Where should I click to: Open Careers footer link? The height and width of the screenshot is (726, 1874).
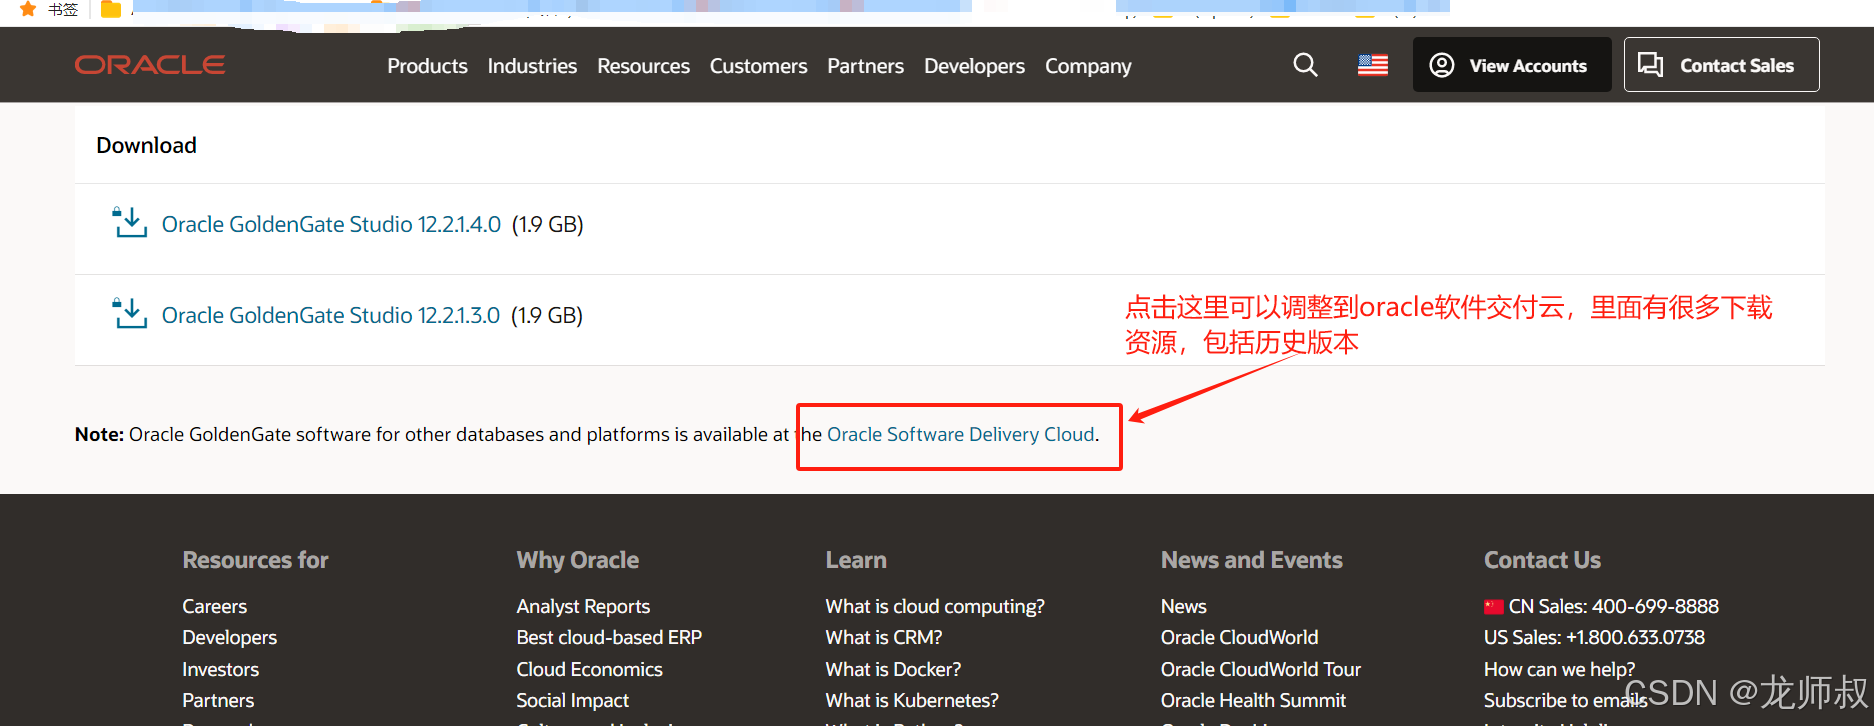tap(214, 606)
